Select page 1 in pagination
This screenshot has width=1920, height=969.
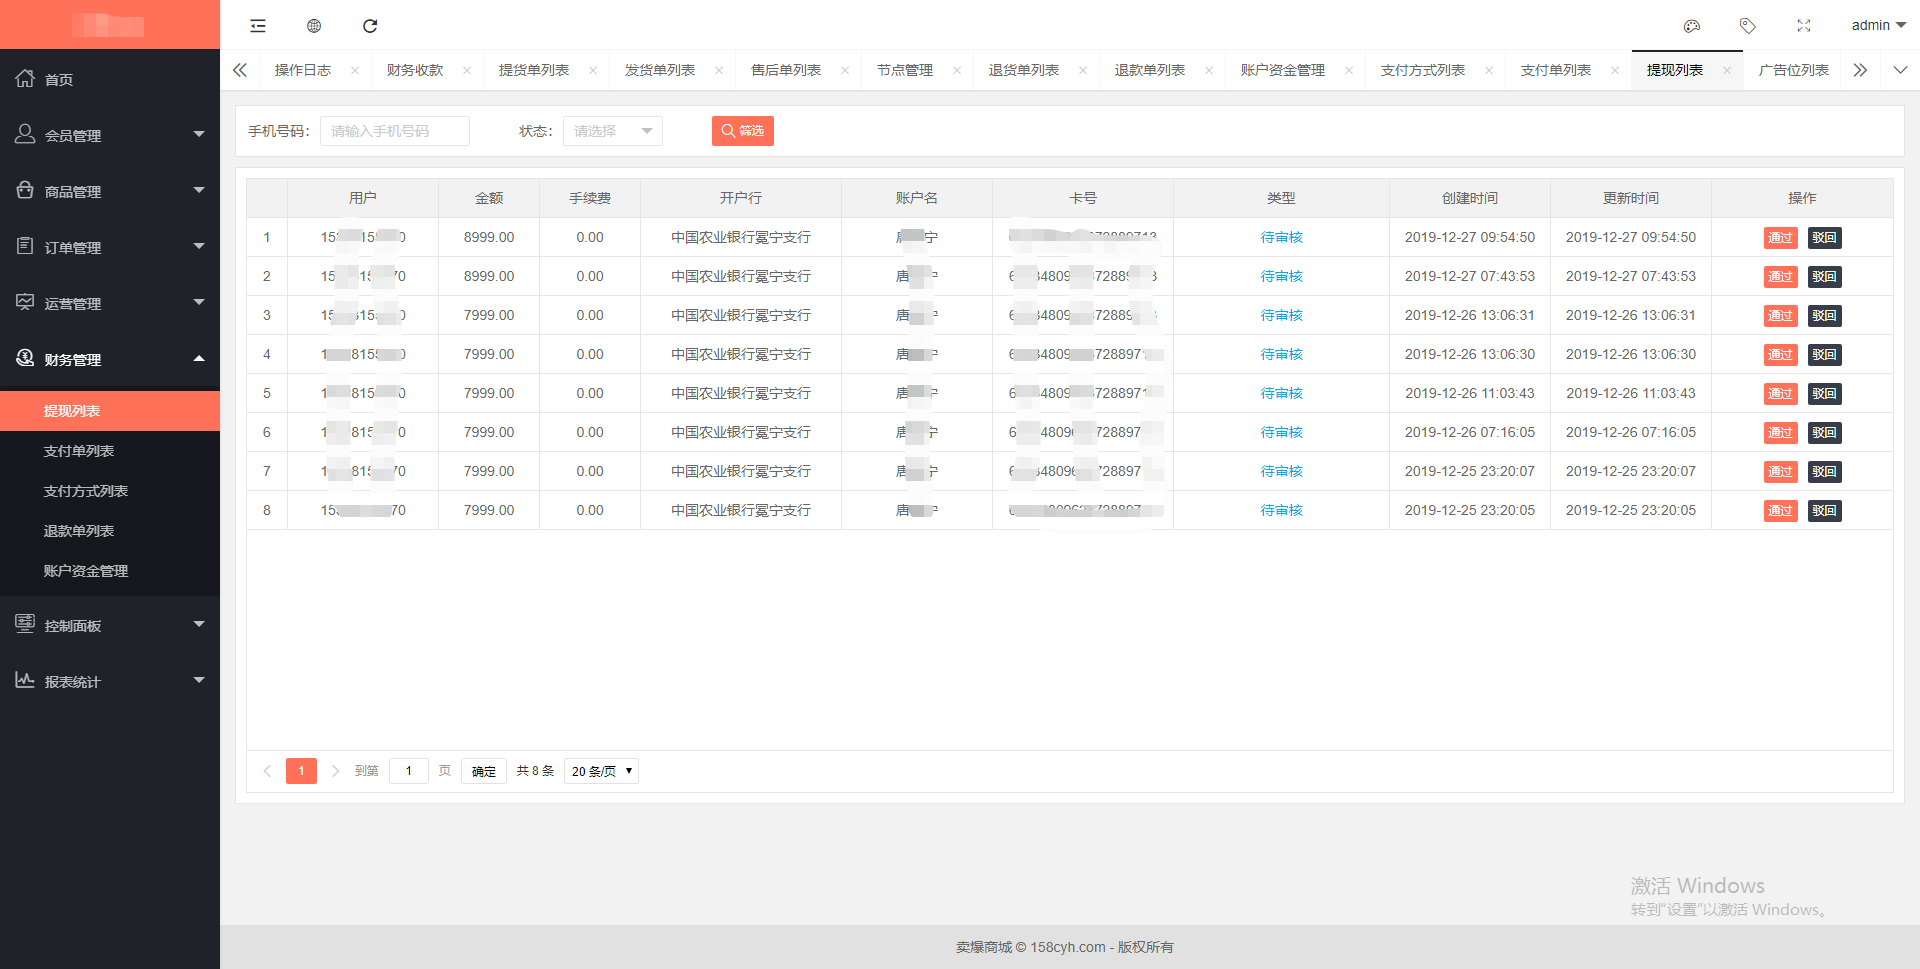[301, 771]
